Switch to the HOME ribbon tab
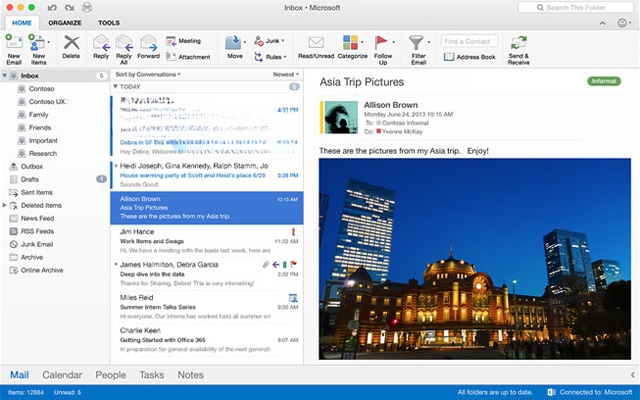This screenshot has width=640, height=400. click(x=22, y=23)
